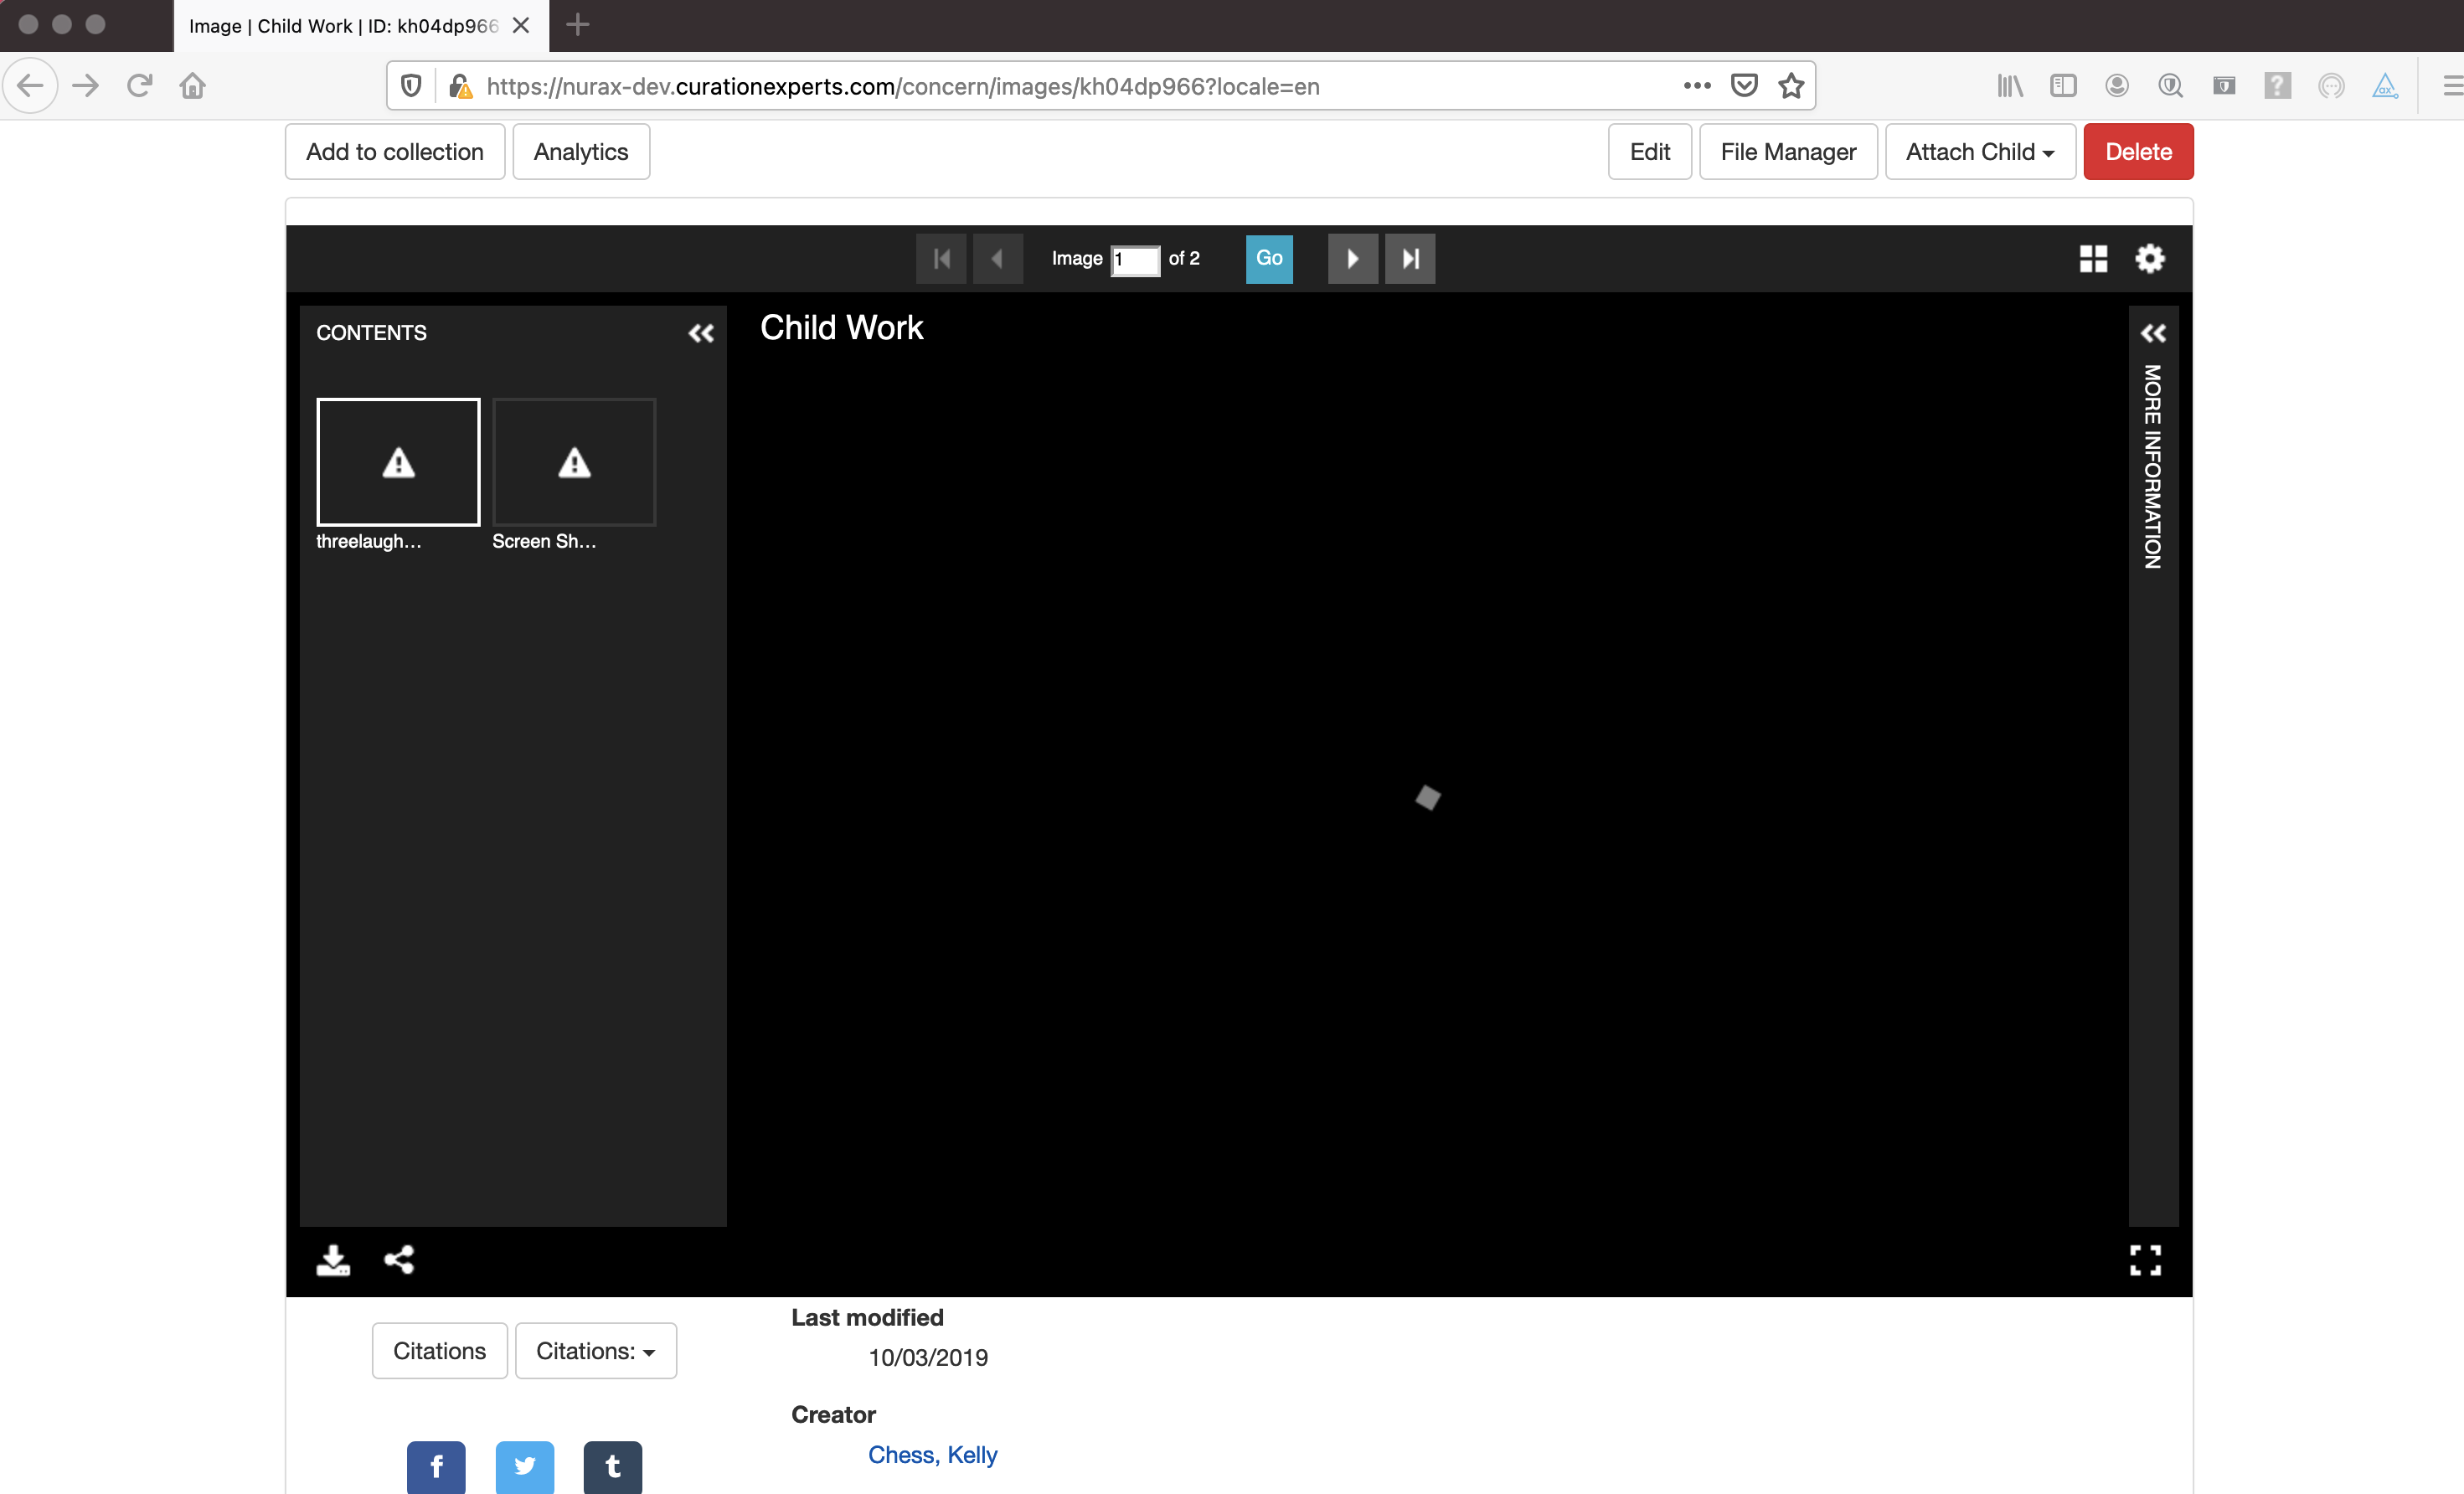This screenshot has width=2464, height=1494.
Task: Click Add to collection button
Action: [395, 152]
